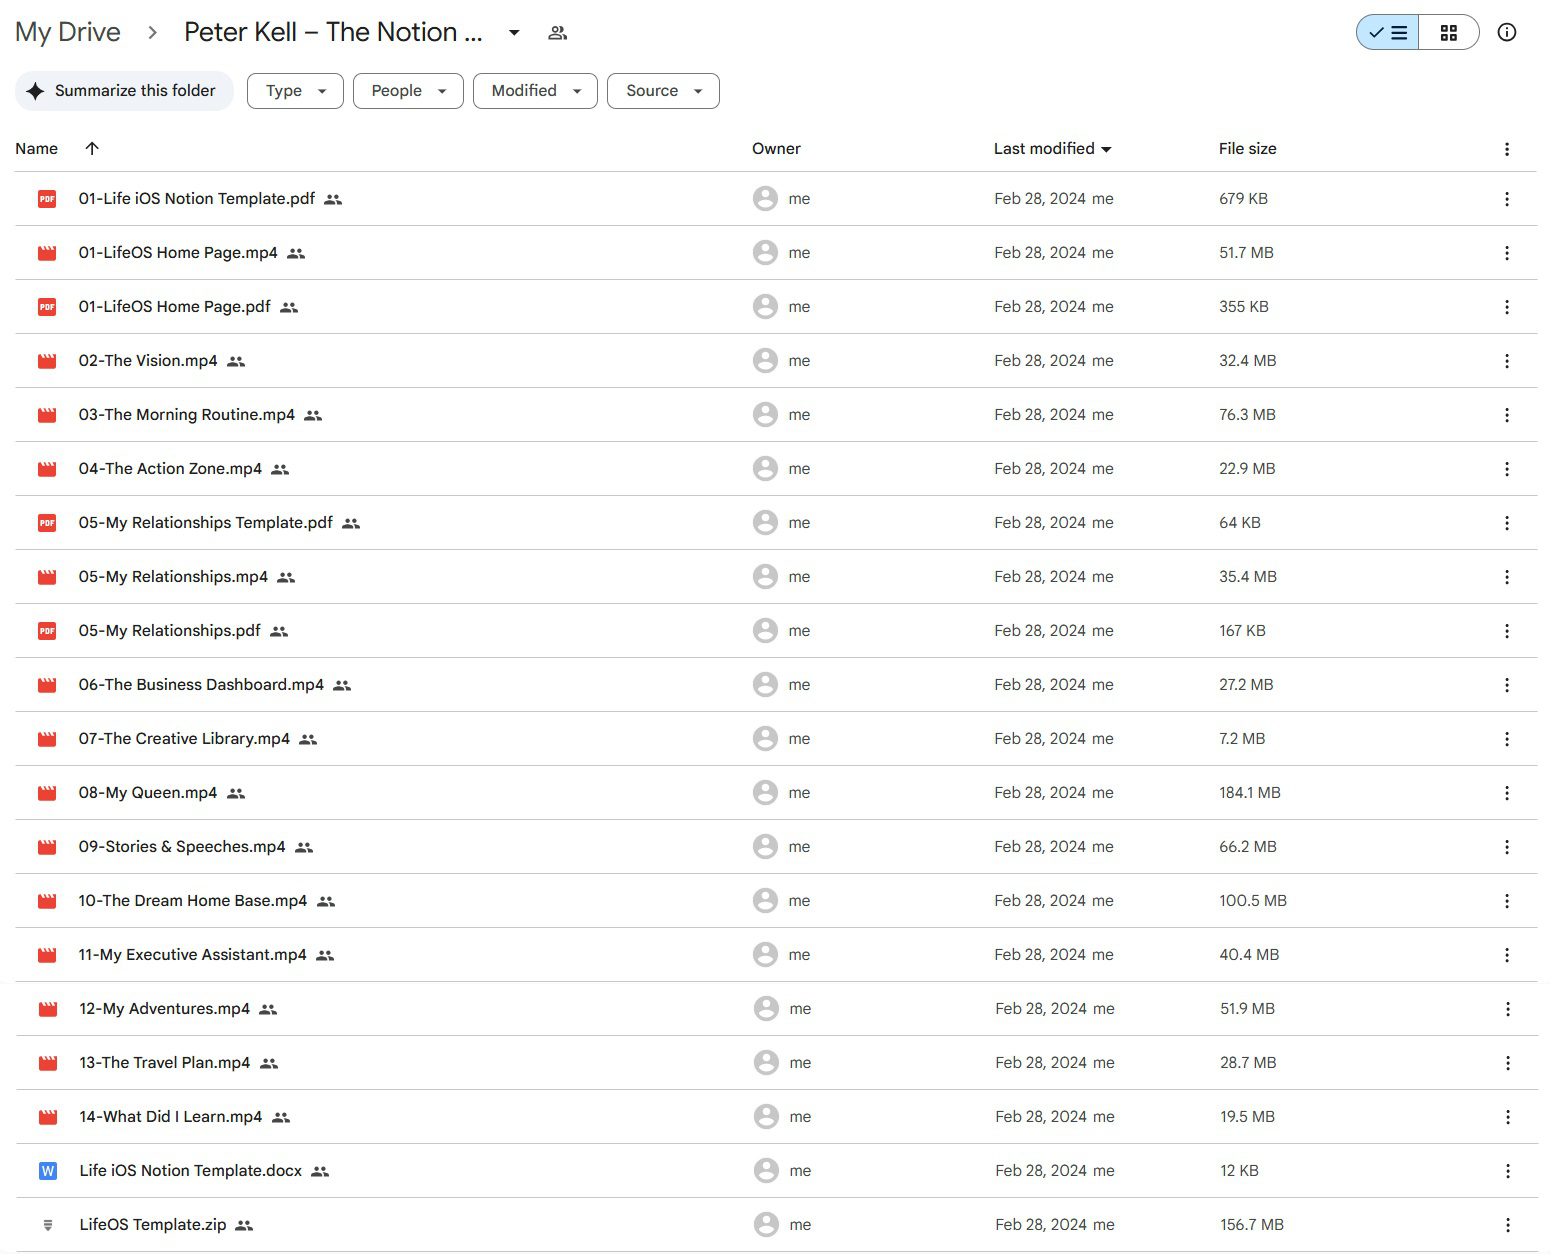Open more actions for Life iOS Notion Template.docx

coord(1507,1171)
